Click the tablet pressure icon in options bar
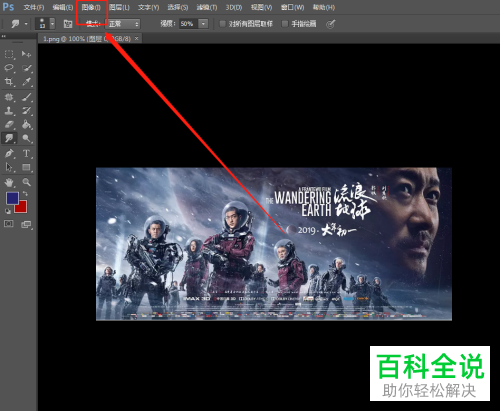500x411 pixels. point(330,24)
